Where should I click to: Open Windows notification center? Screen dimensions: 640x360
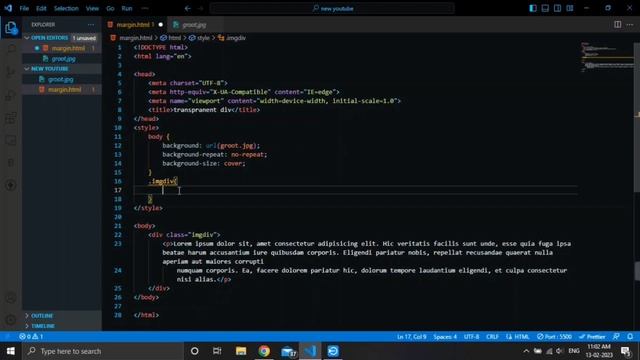[626, 351]
